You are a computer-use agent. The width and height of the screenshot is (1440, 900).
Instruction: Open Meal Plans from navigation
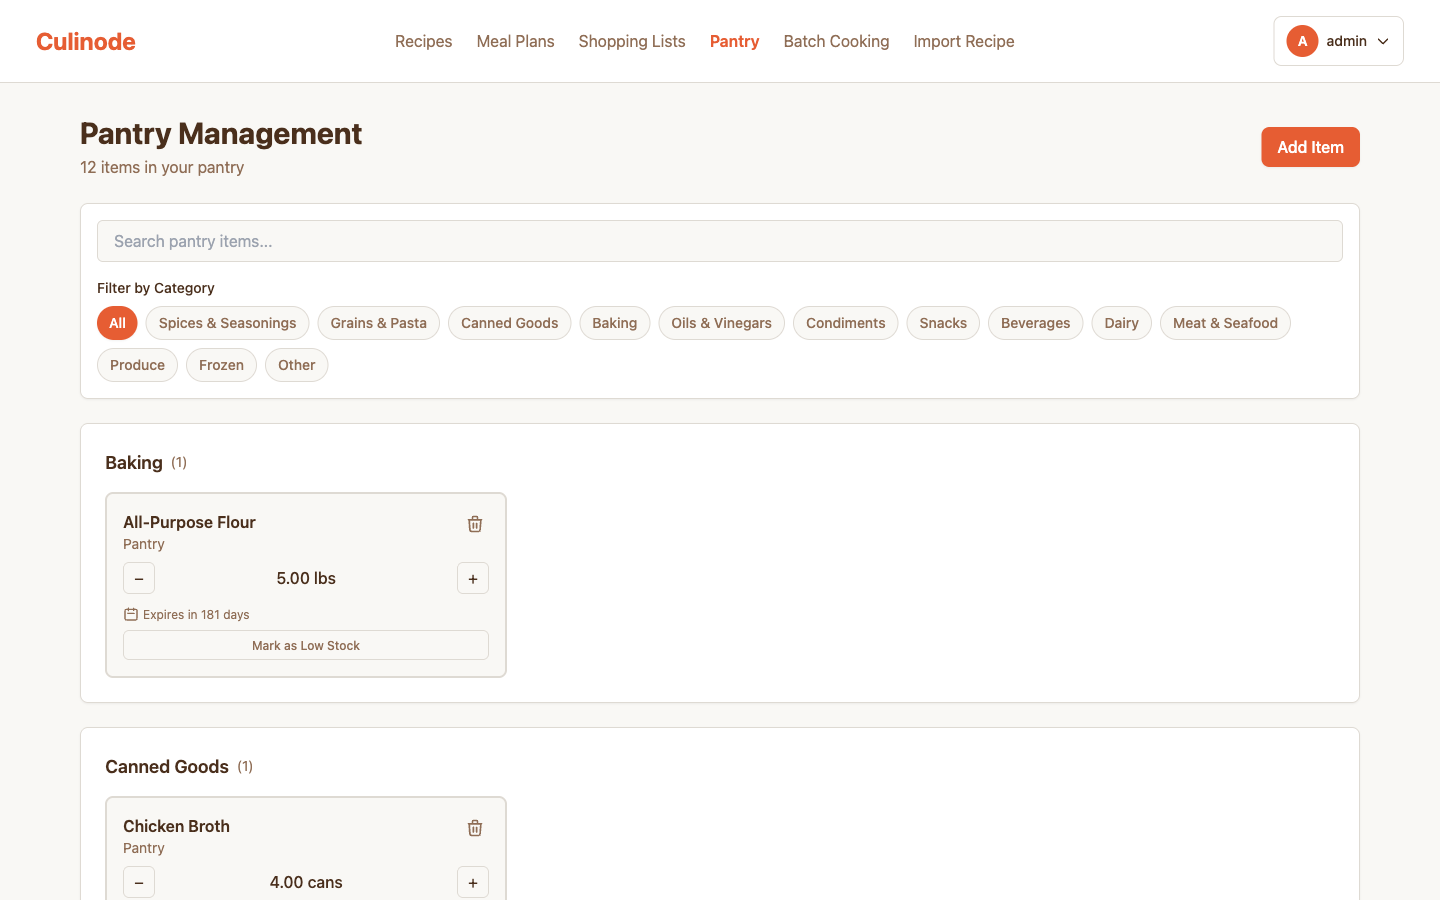click(515, 41)
